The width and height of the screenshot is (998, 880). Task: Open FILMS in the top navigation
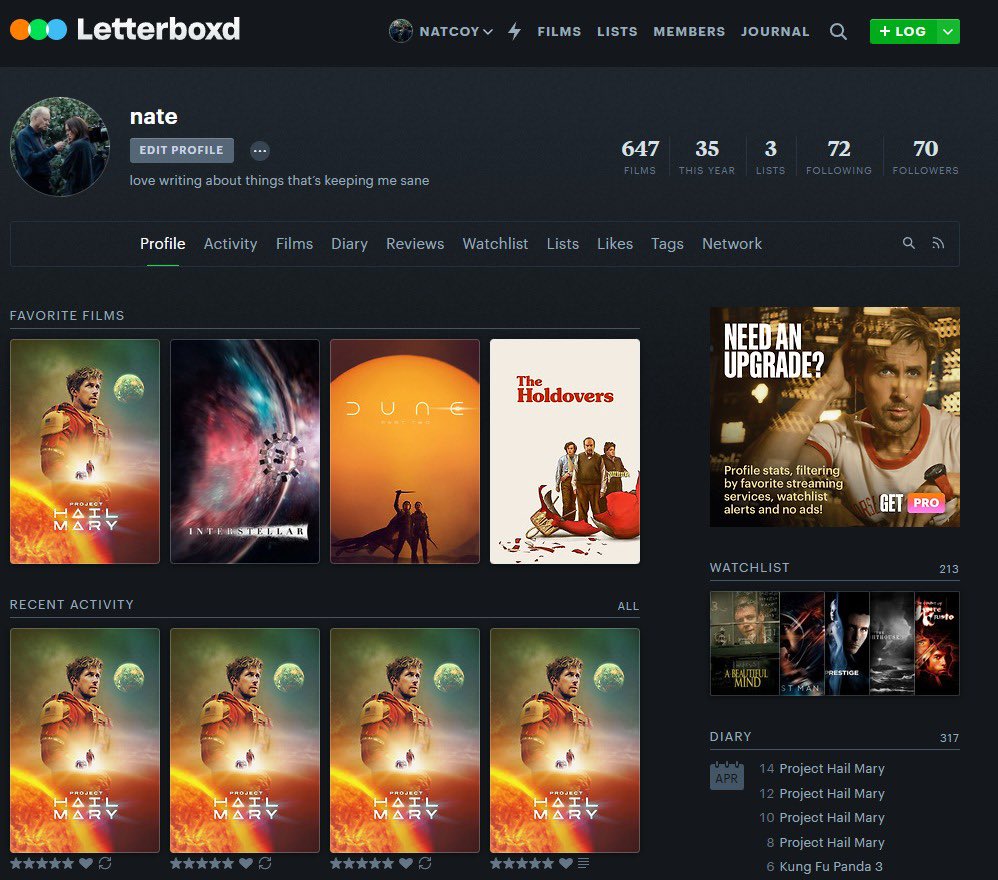559,31
